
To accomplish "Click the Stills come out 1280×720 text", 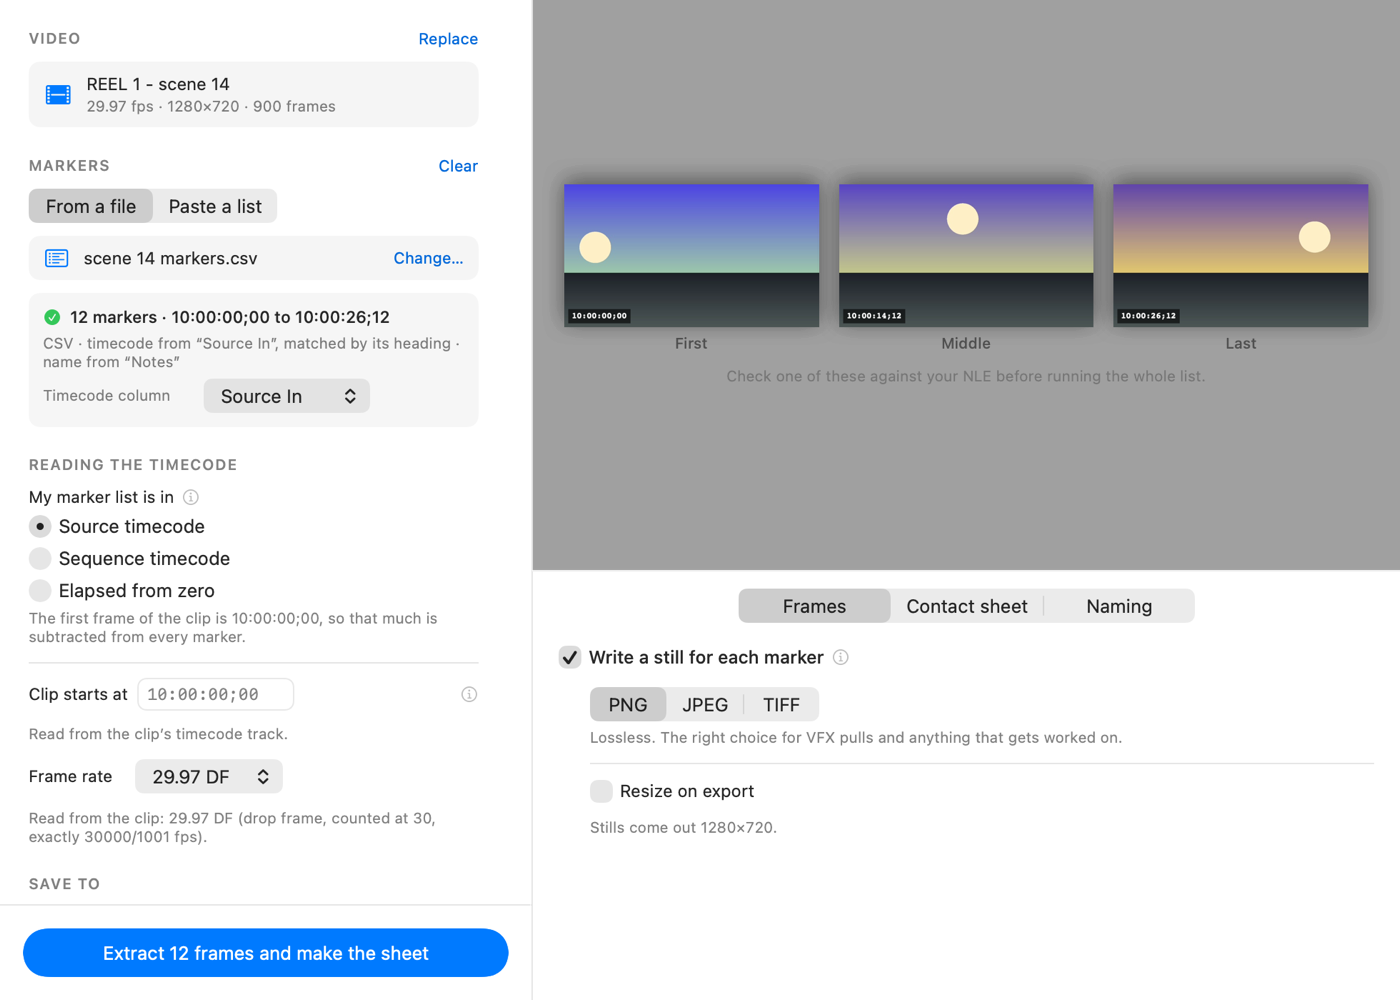I will (683, 828).
